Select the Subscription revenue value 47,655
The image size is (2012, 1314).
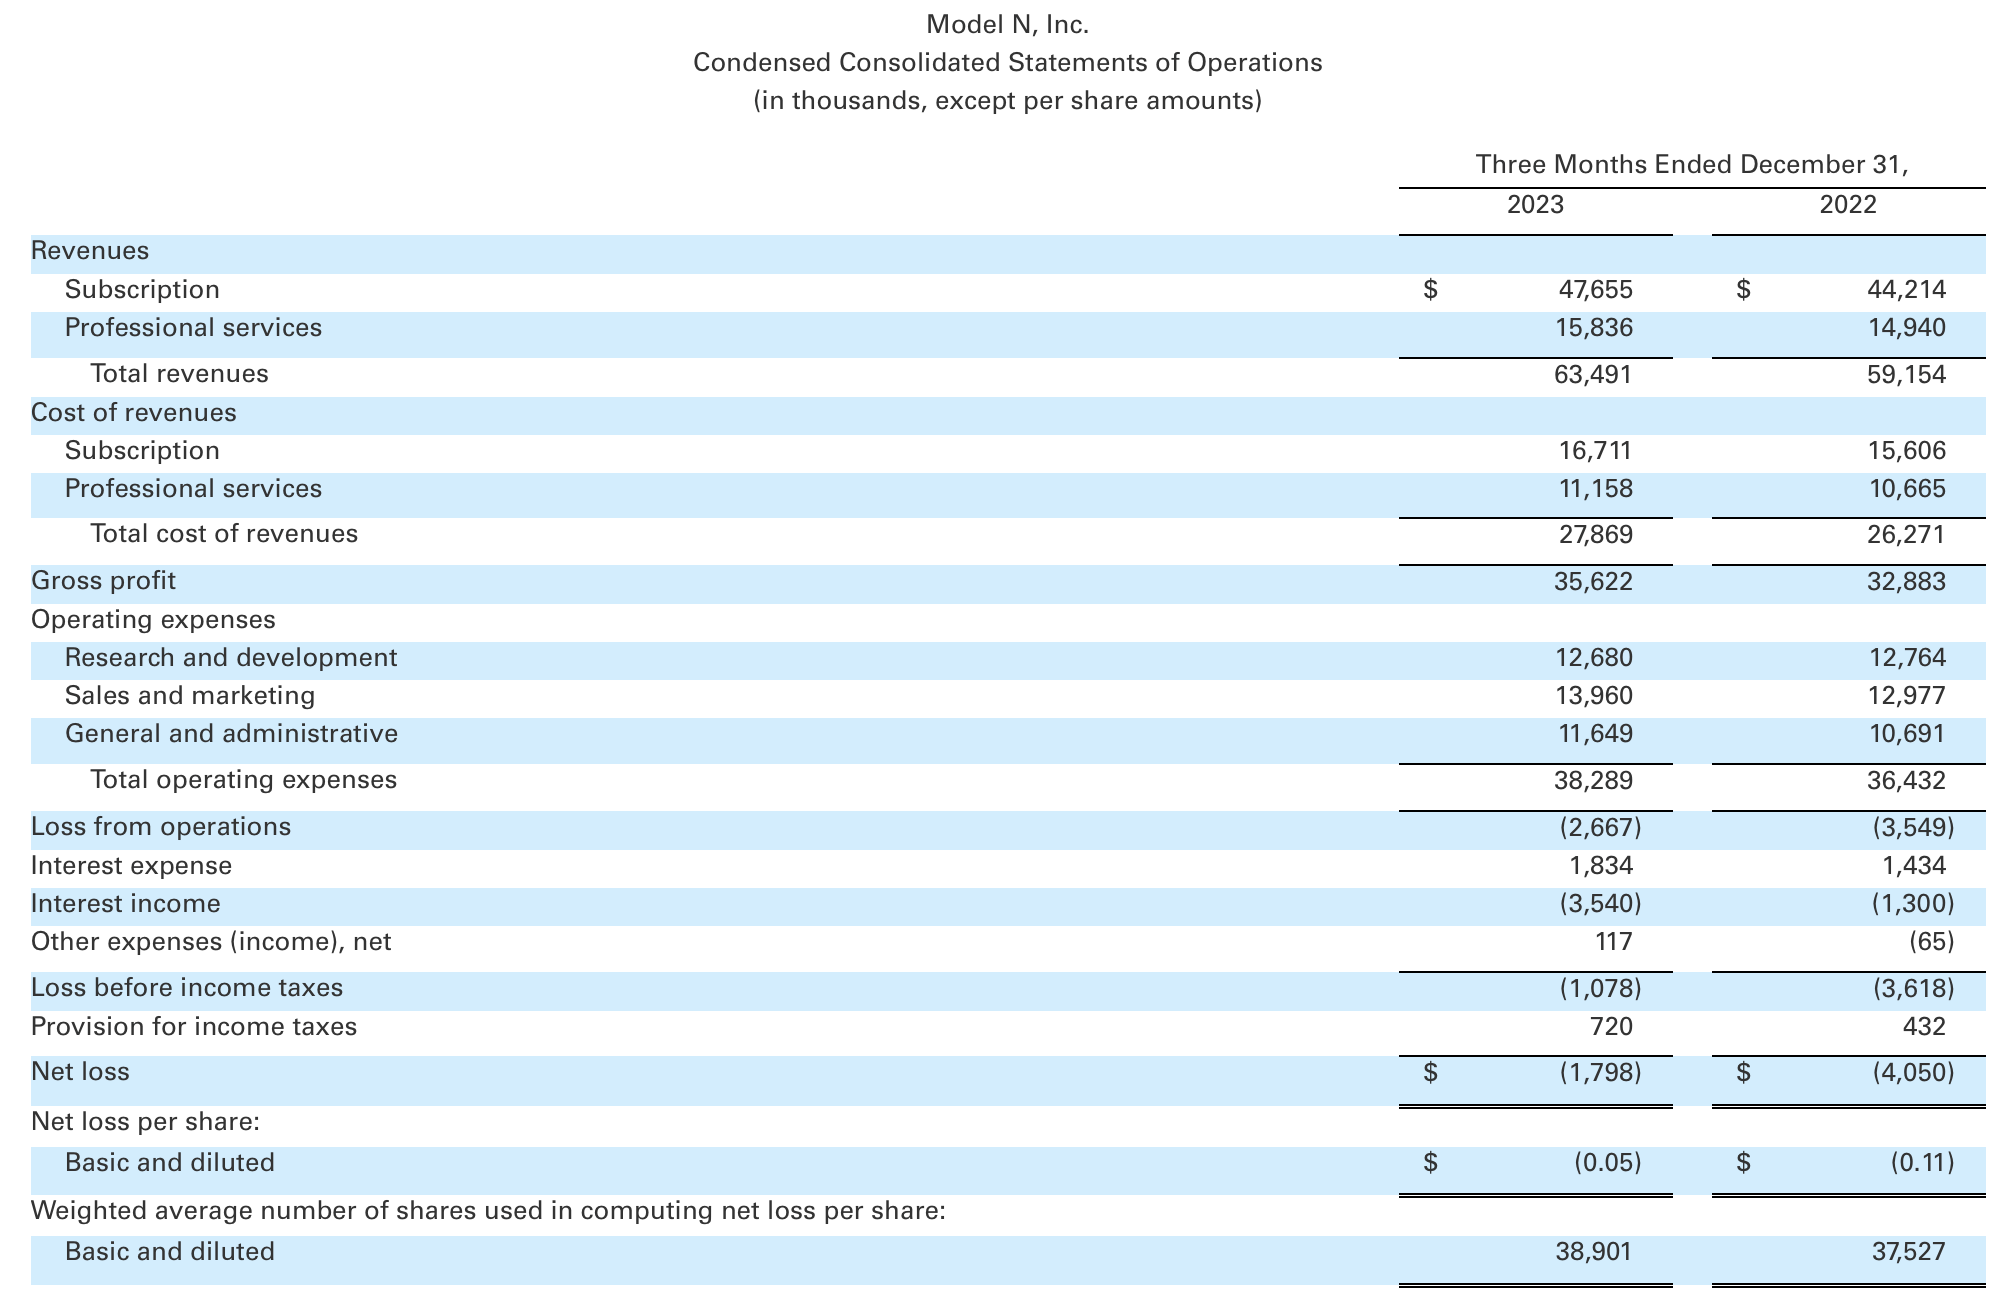pos(1596,289)
